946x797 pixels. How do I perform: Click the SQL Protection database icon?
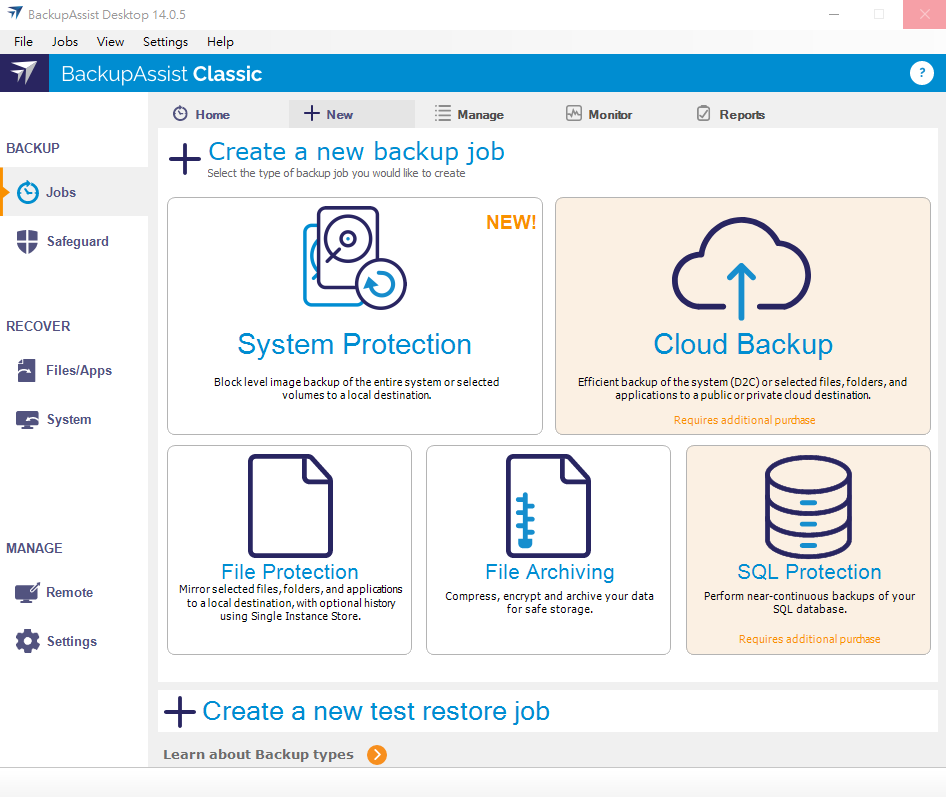808,507
